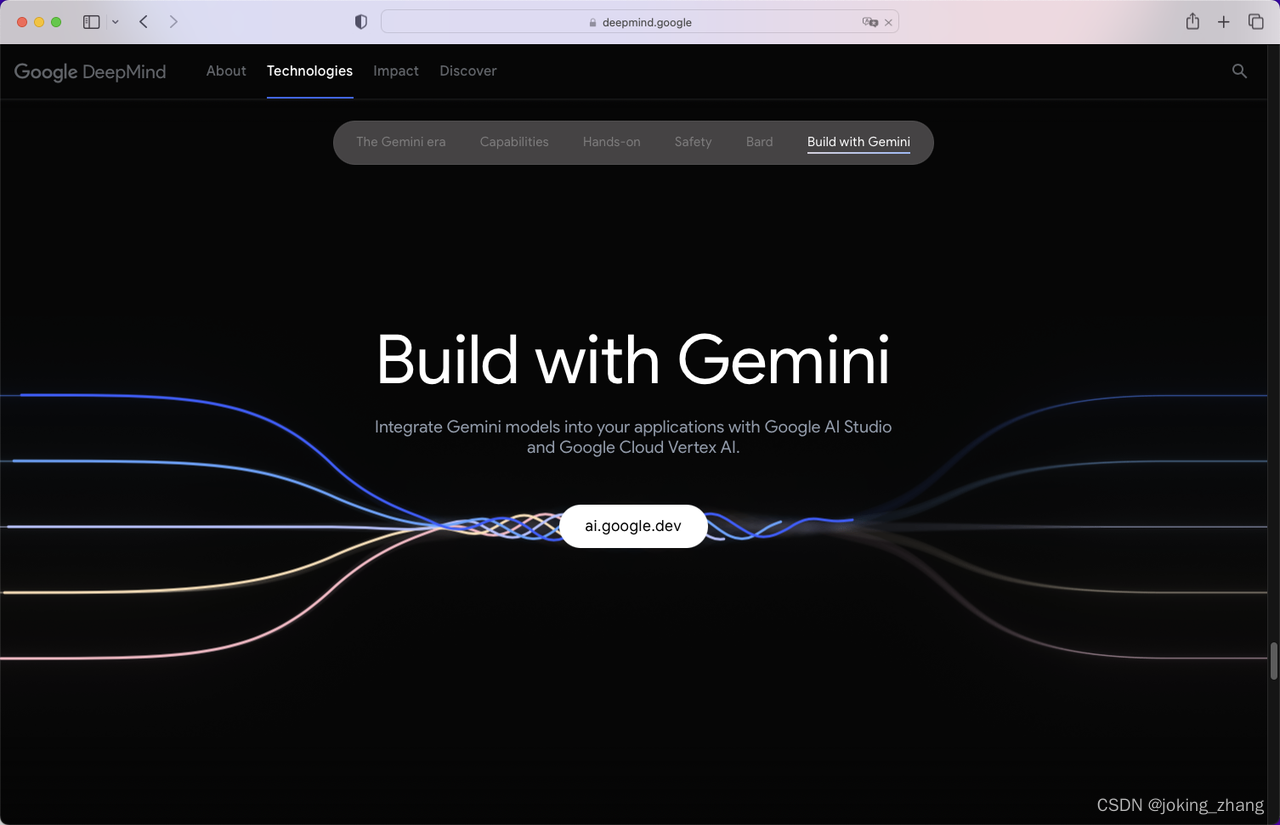Open the Technologies menu item

point(310,71)
